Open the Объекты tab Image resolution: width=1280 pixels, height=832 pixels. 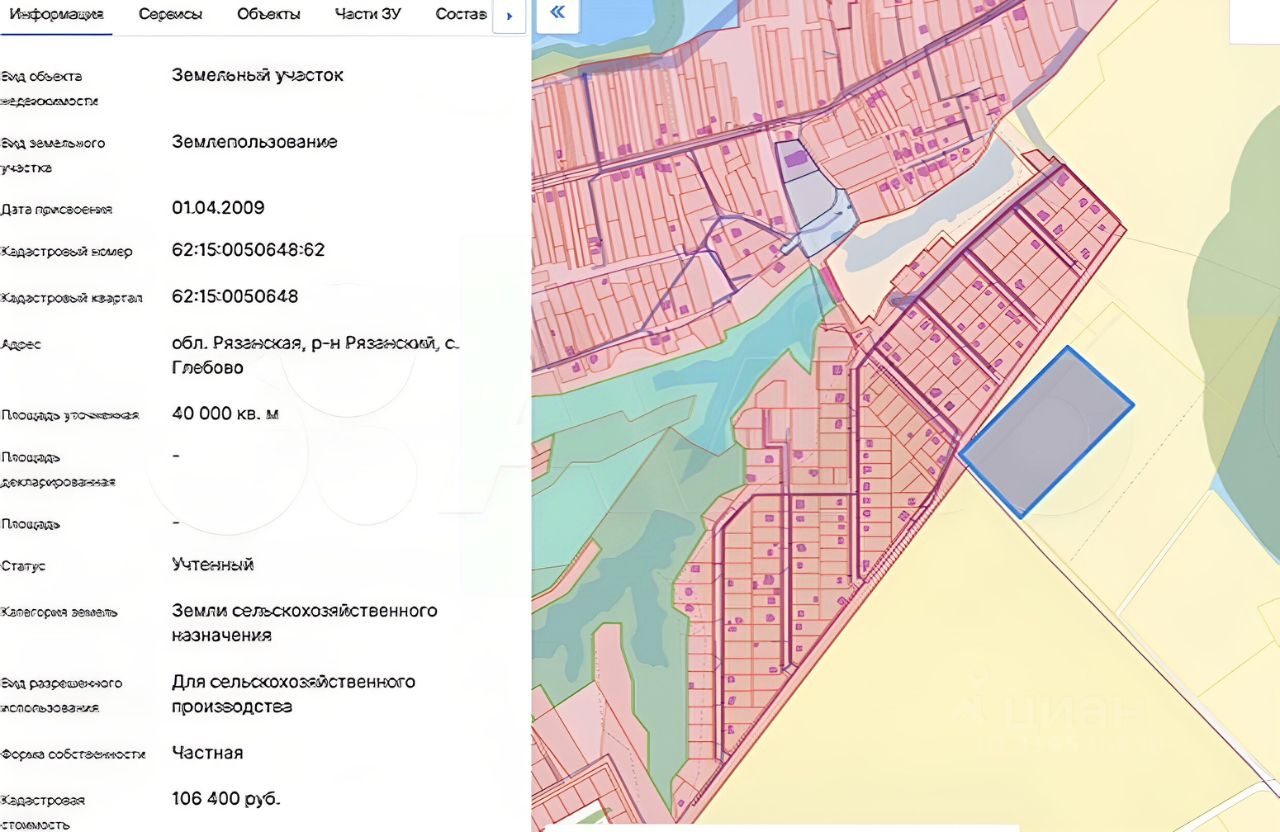268,15
